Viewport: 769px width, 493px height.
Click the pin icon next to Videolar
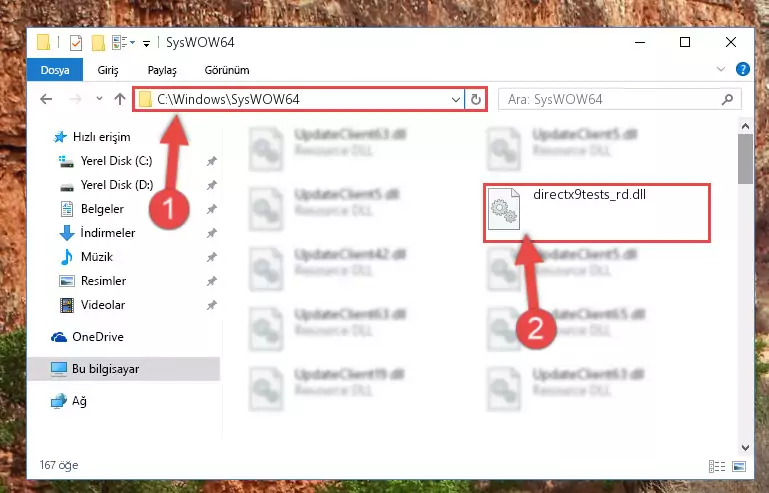pos(211,305)
